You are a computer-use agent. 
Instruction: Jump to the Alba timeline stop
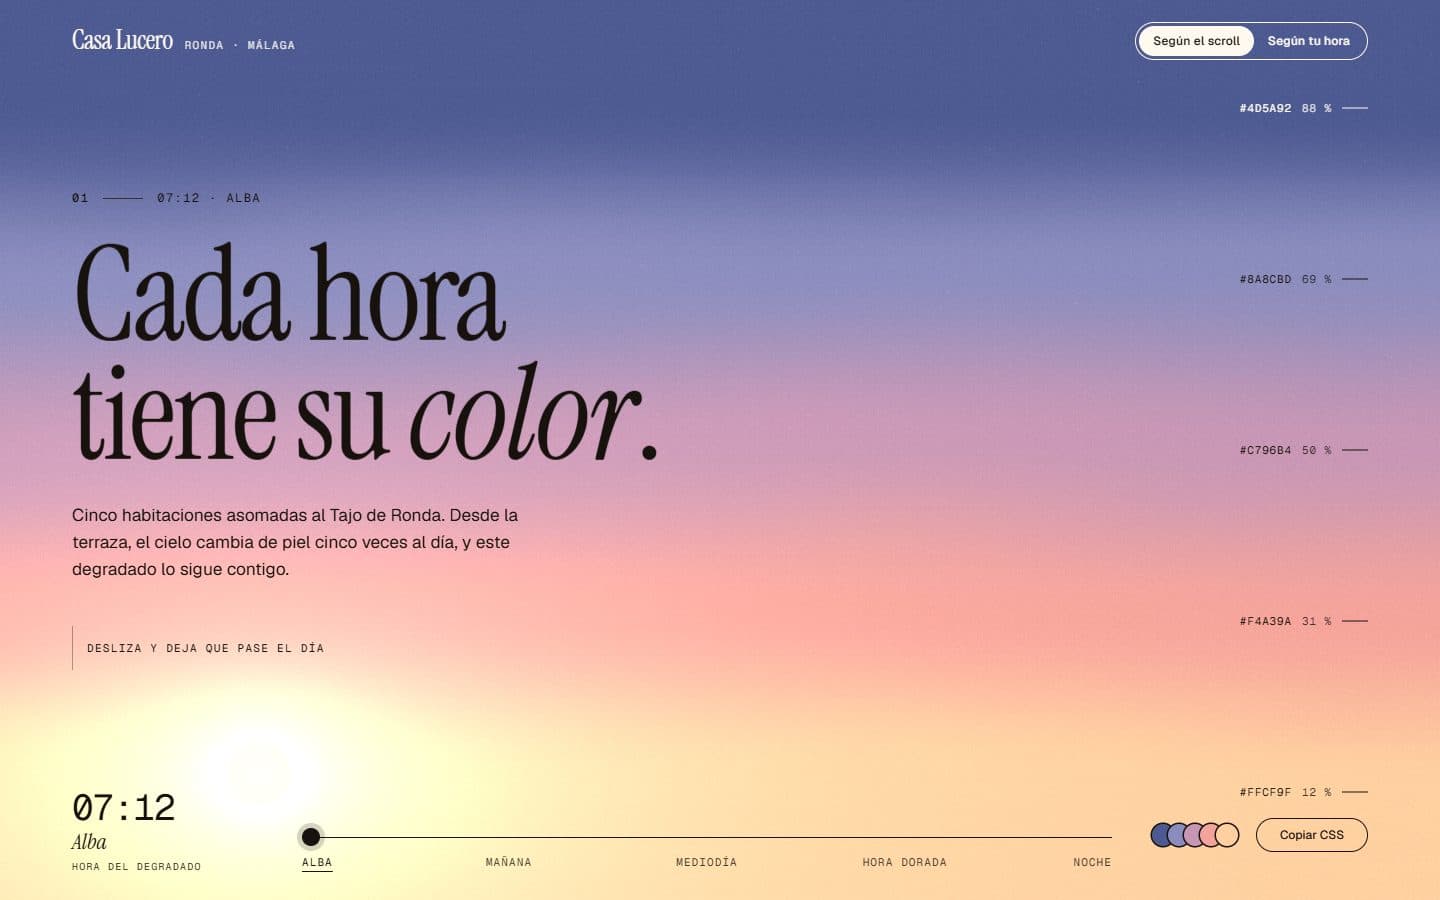317,862
